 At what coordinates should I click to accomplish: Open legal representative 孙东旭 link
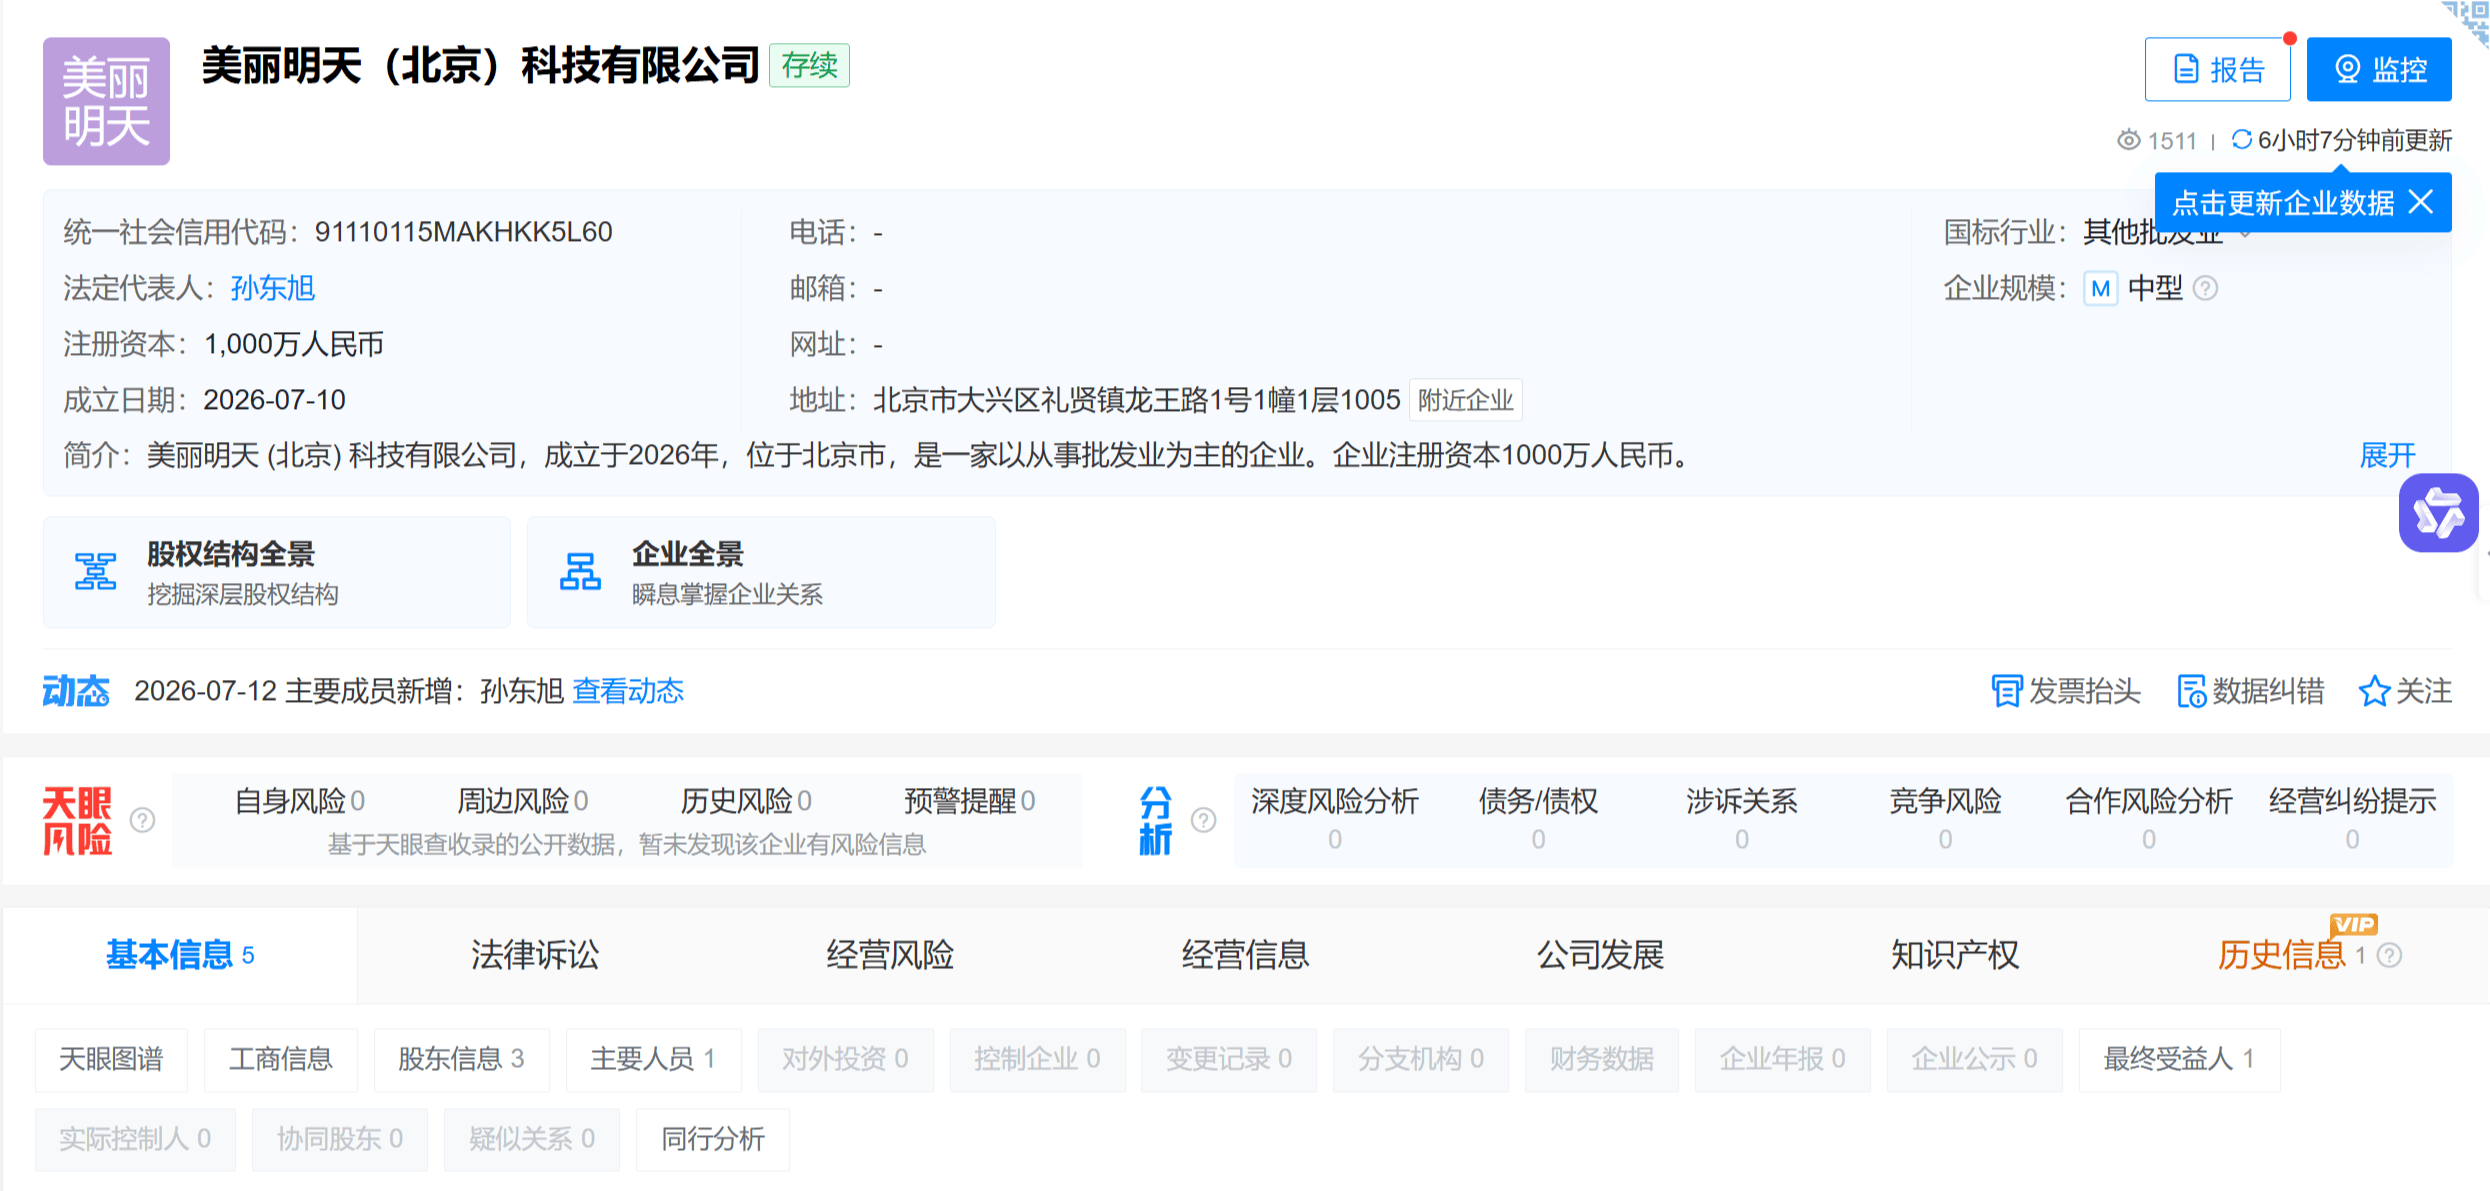(273, 288)
